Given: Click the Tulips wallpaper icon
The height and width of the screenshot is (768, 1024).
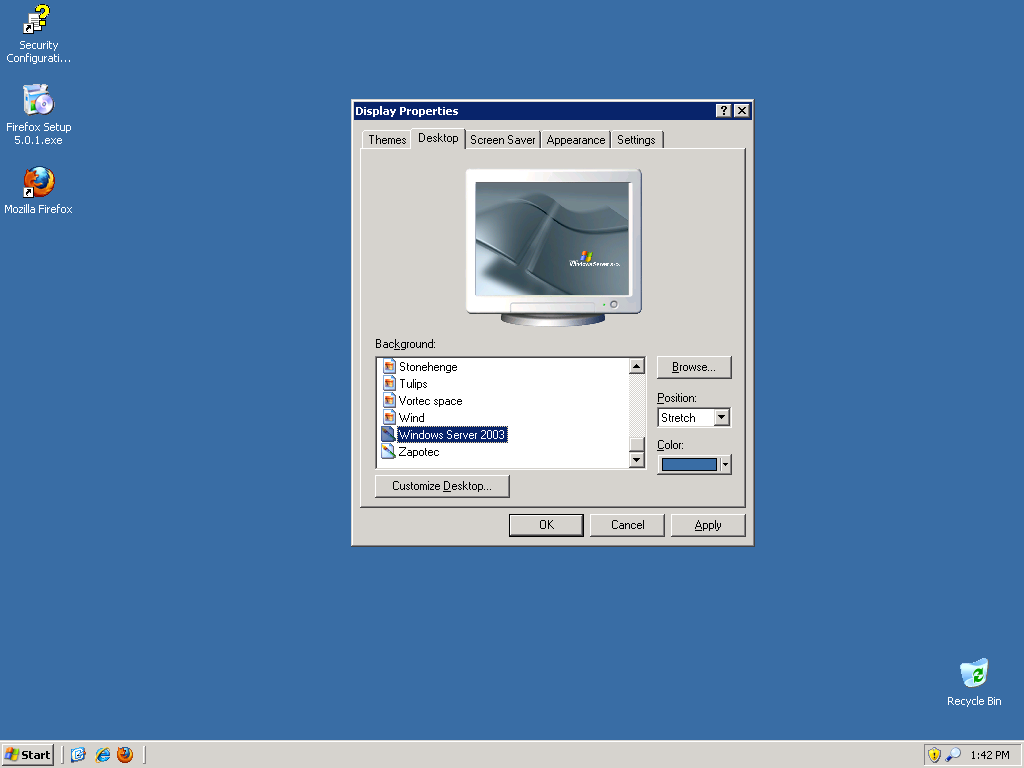Looking at the screenshot, I should [x=389, y=383].
